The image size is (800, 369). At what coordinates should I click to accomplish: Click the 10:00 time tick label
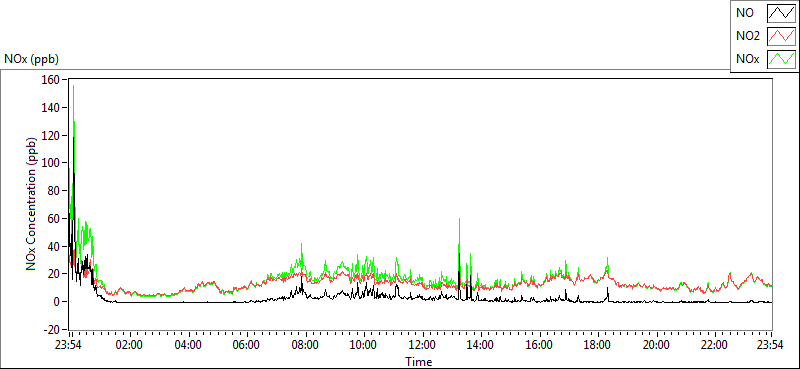pos(363,344)
